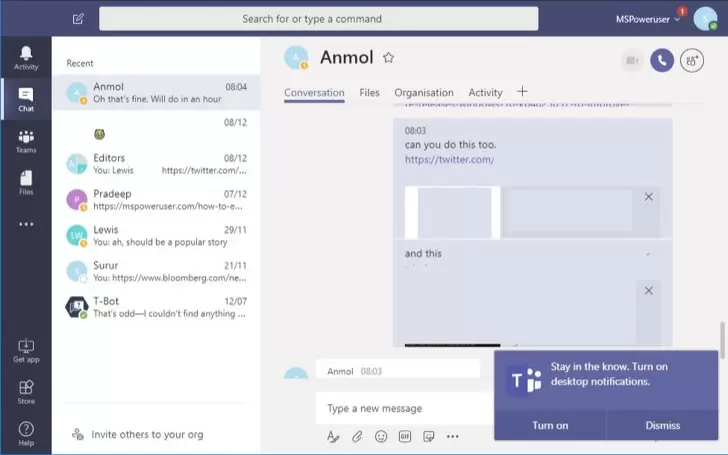Open Files section in left sidebar
728x455 pixels.
tap(26, 182)
